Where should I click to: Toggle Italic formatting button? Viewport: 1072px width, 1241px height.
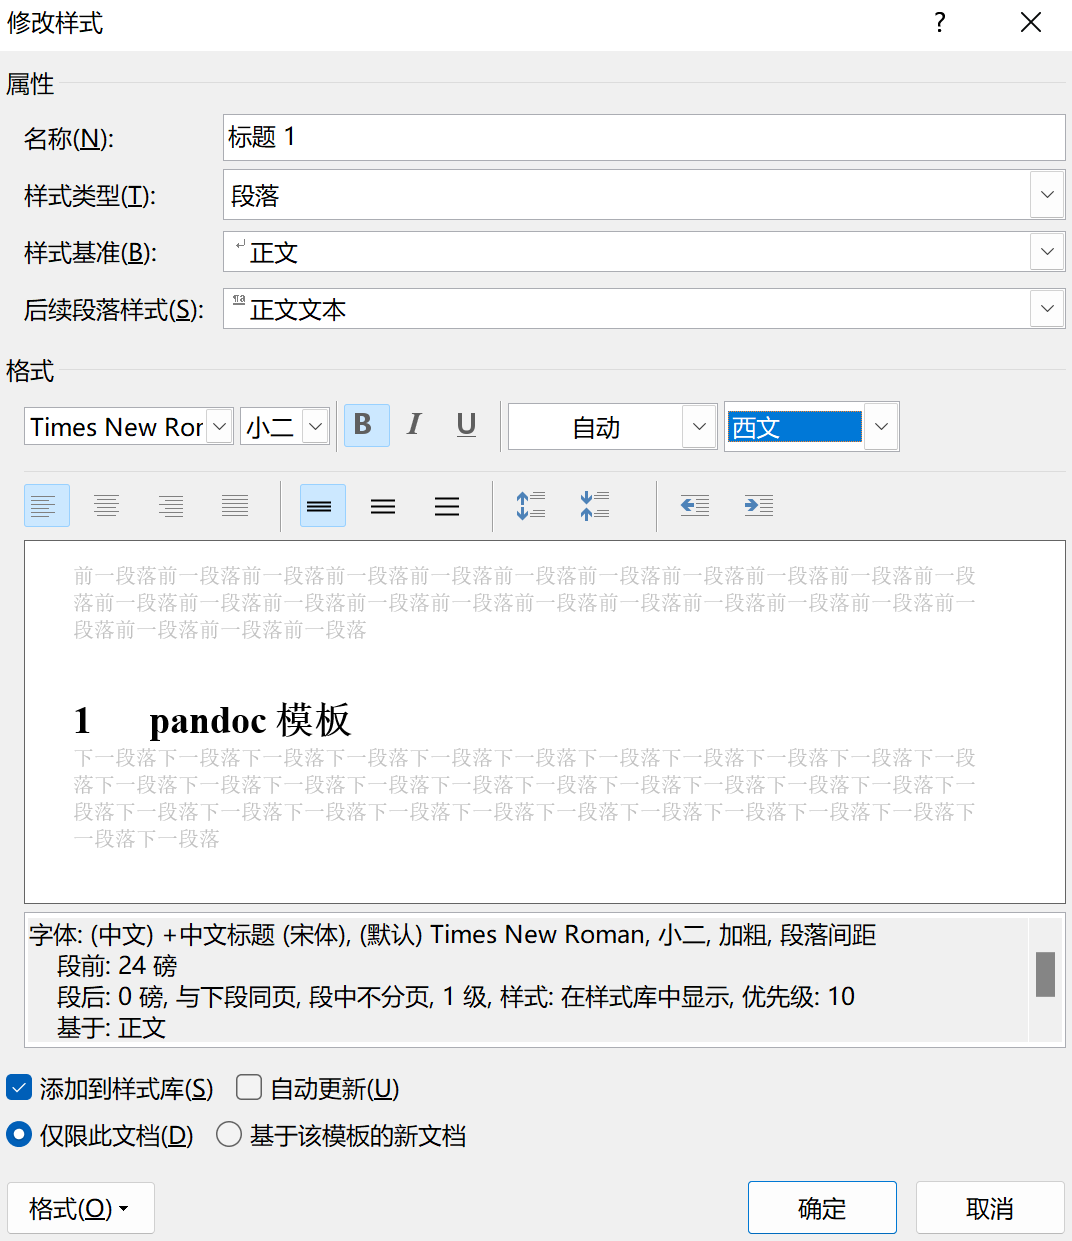[414, 426]
